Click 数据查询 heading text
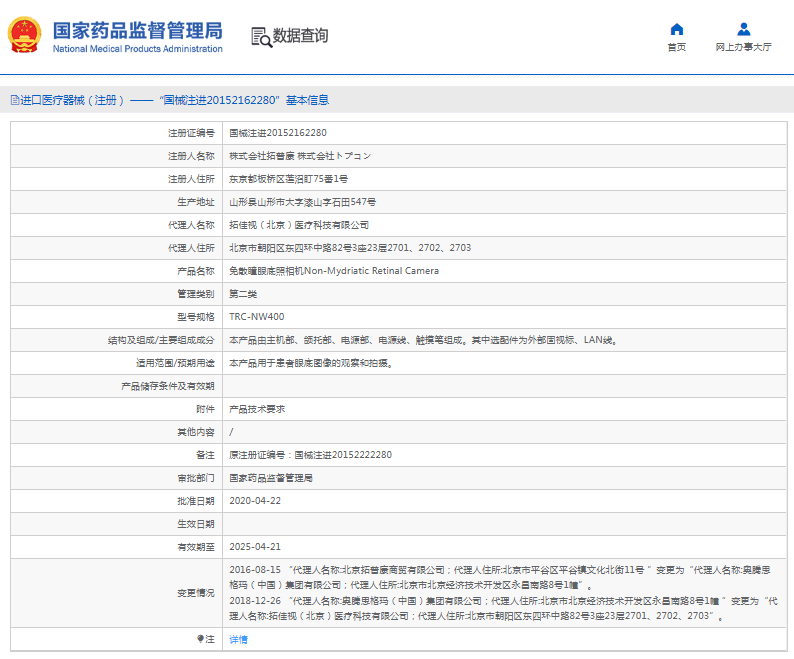This screenshot has height=659, width=794. (301, 35)
